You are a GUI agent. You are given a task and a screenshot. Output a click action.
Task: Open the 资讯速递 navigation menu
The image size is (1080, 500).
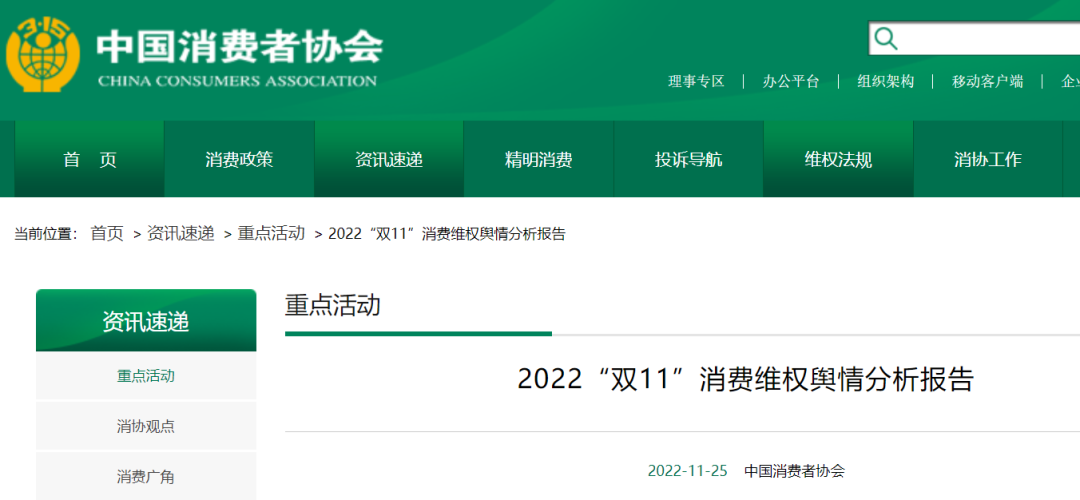(389, 160)
